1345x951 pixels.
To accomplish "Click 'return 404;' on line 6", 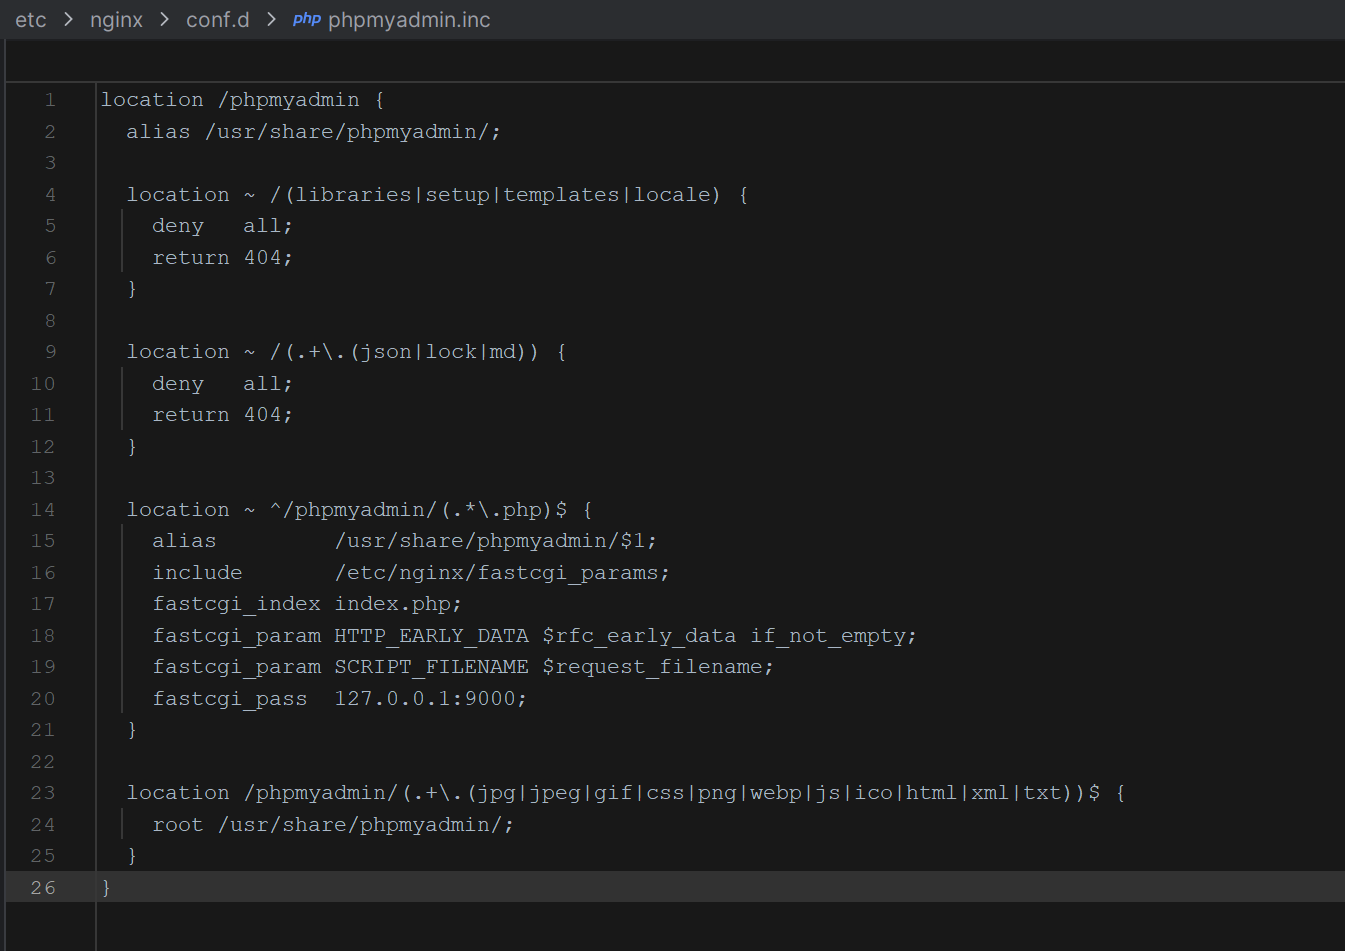I will point(222,258).
